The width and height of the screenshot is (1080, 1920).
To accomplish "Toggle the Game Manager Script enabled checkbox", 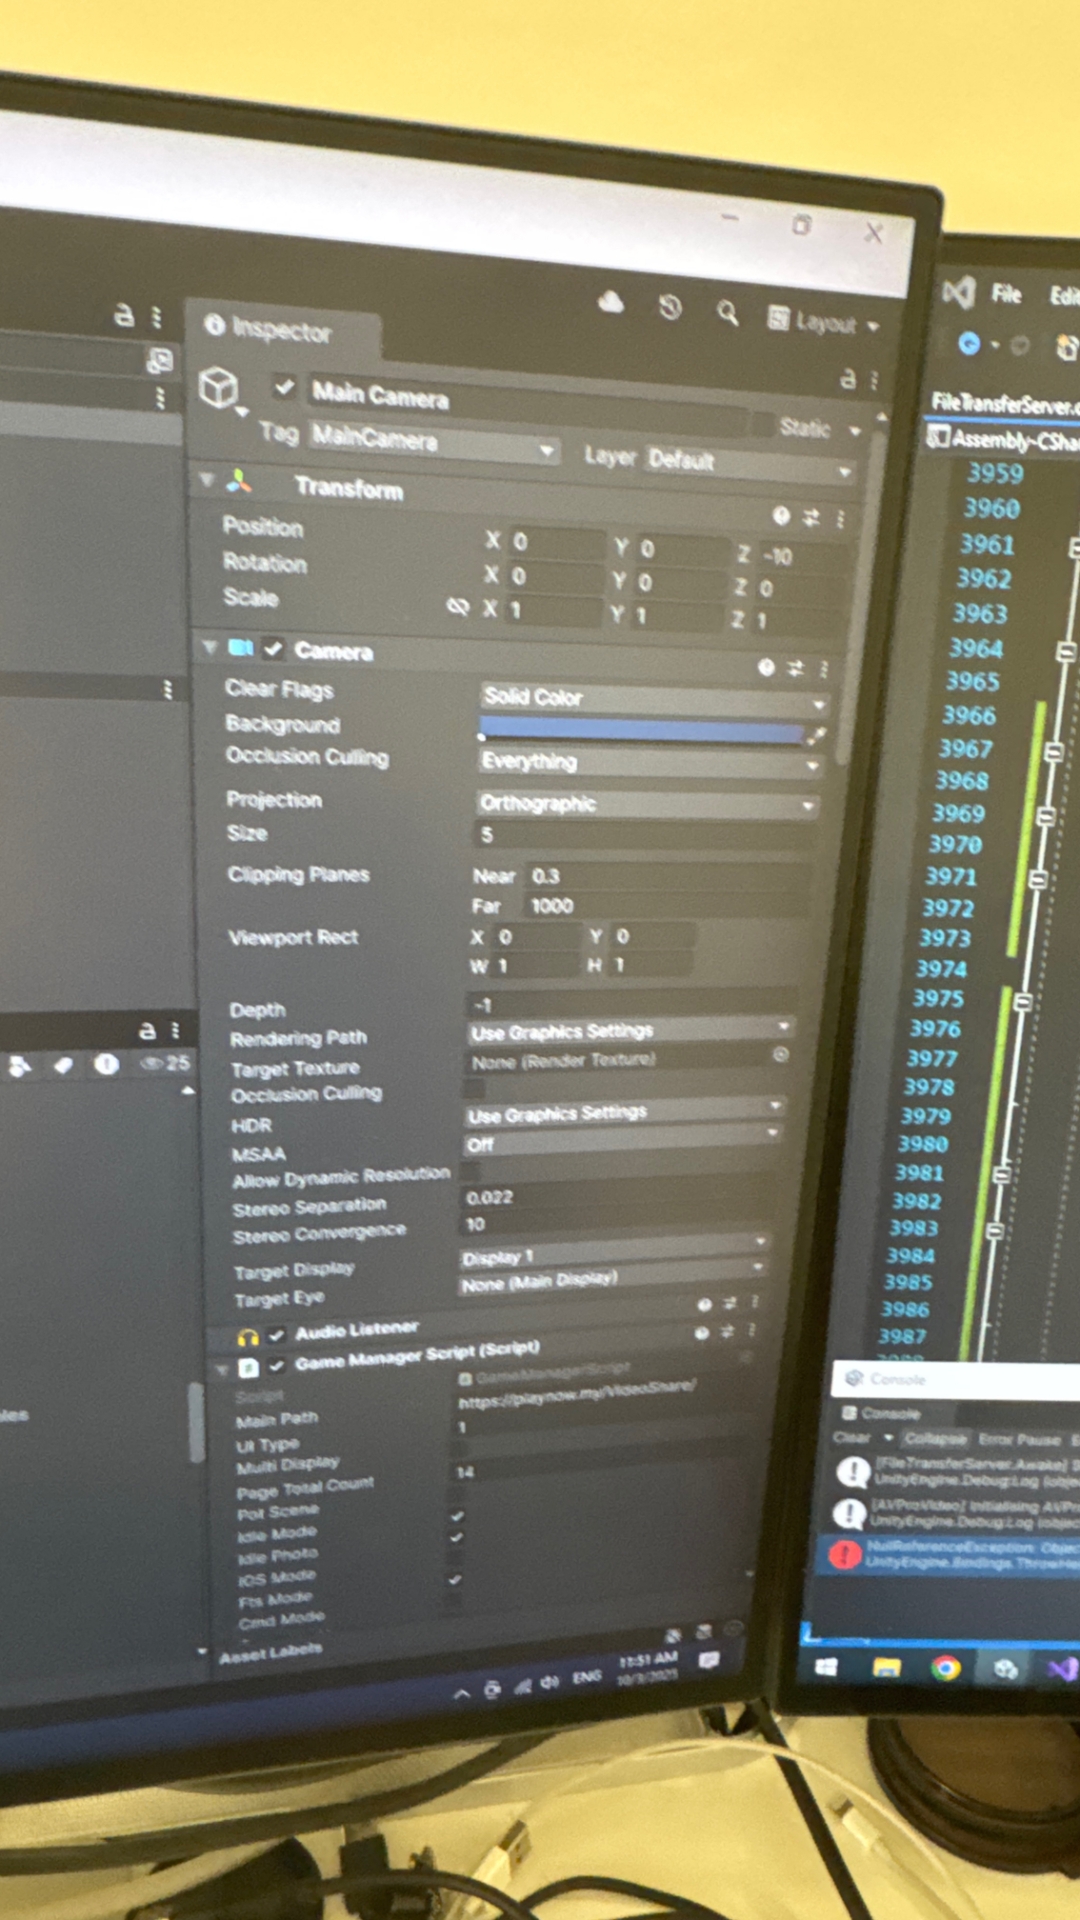I will tap(277, 1365).
